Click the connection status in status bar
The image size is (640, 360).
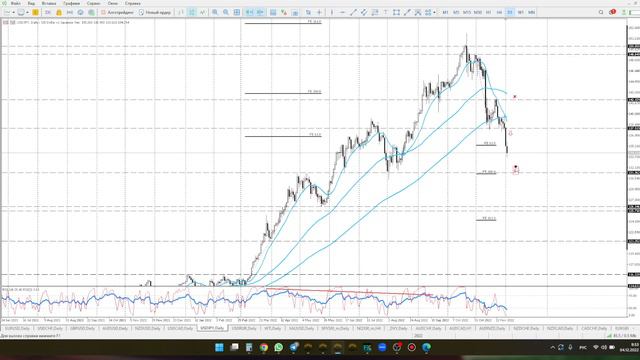[x=622, y=336]
